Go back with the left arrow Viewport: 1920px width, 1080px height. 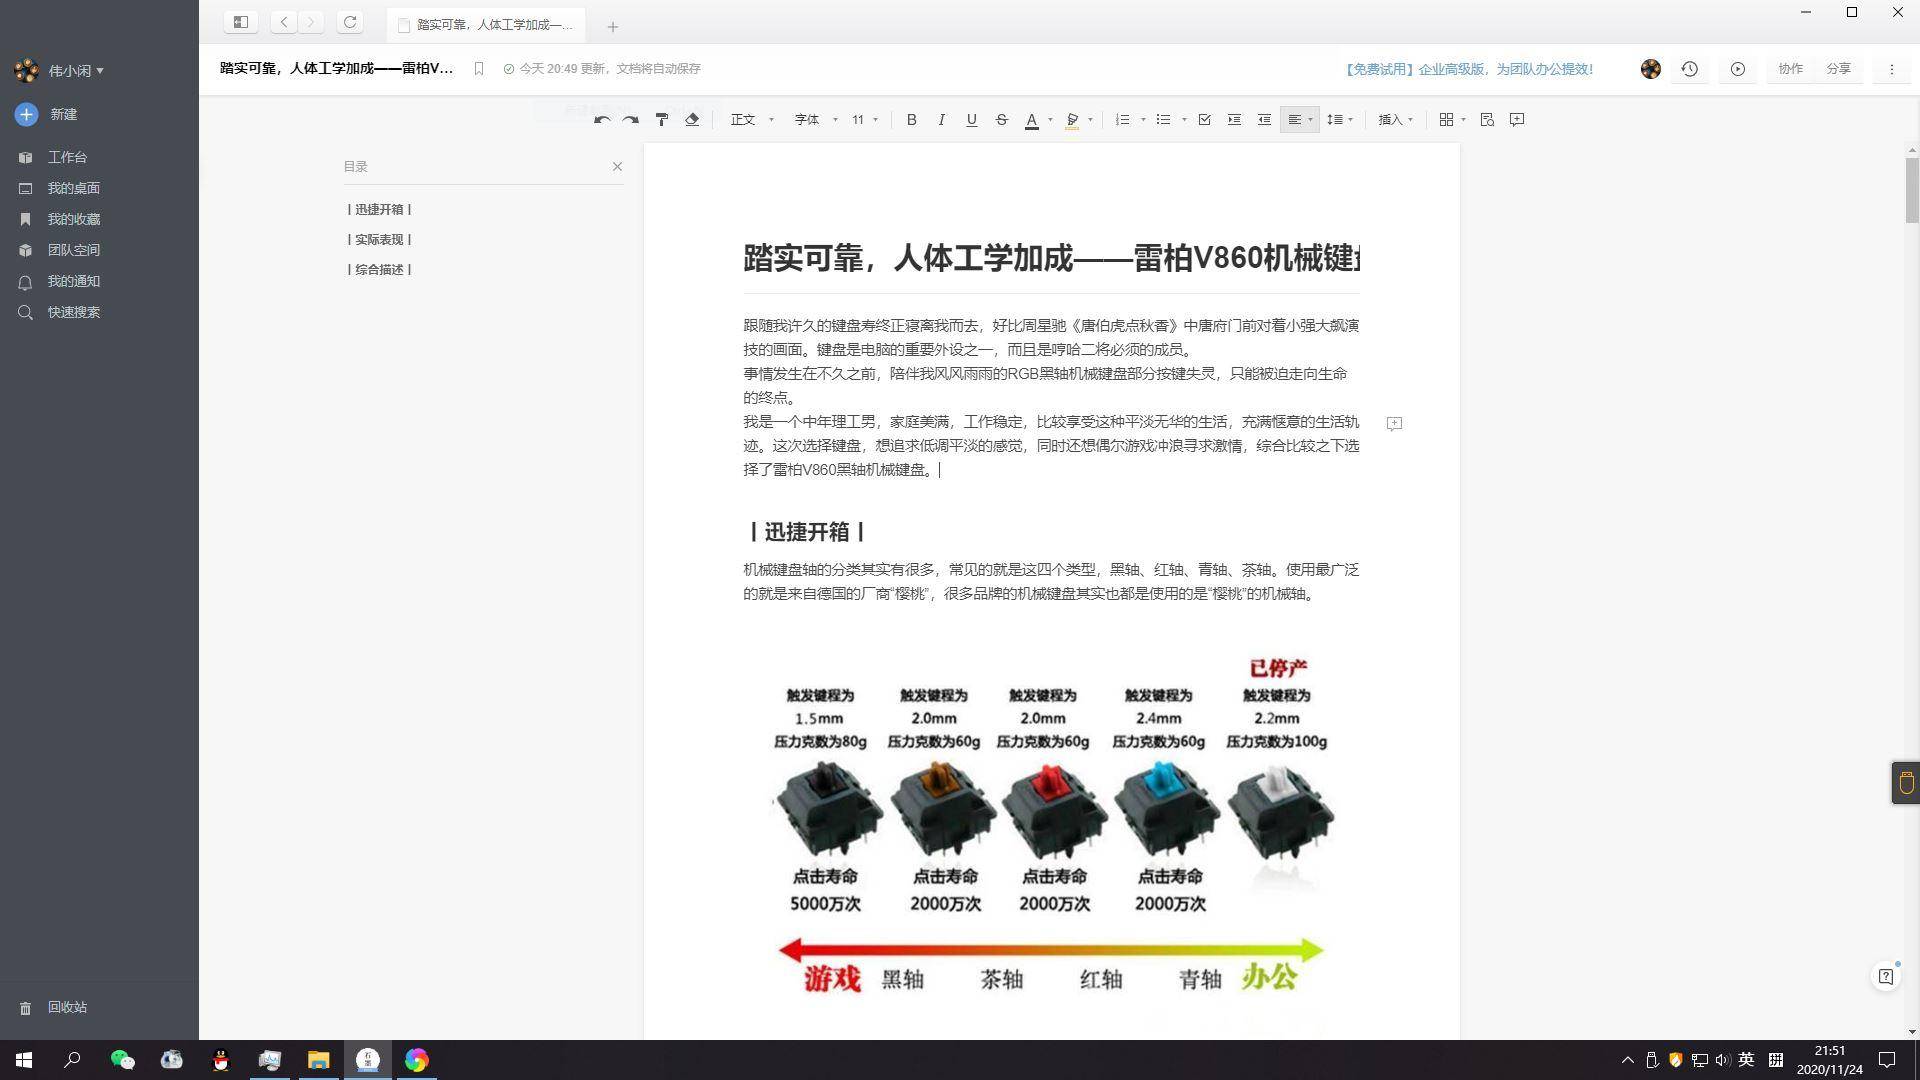[284, 22]
